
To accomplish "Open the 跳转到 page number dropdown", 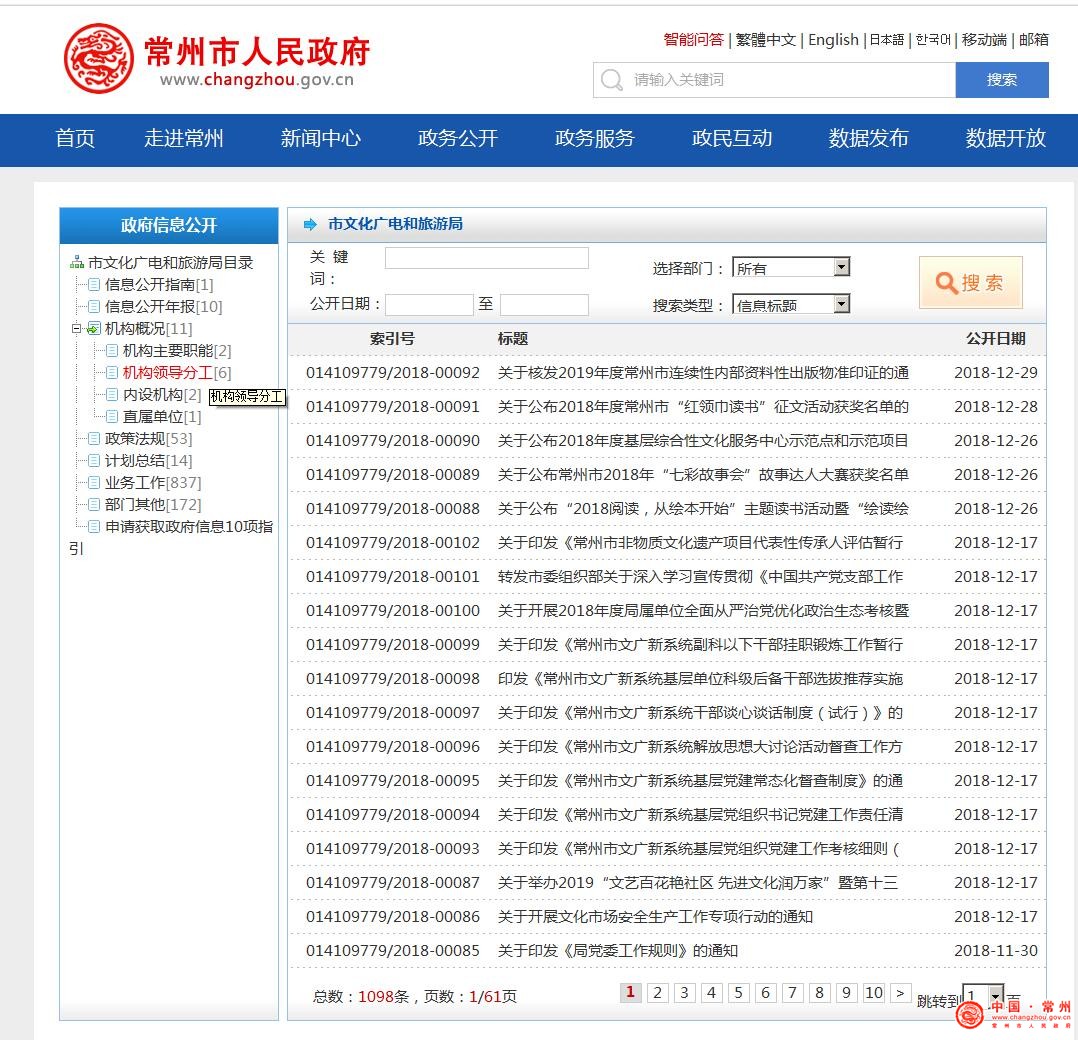I will click(995, 995).
